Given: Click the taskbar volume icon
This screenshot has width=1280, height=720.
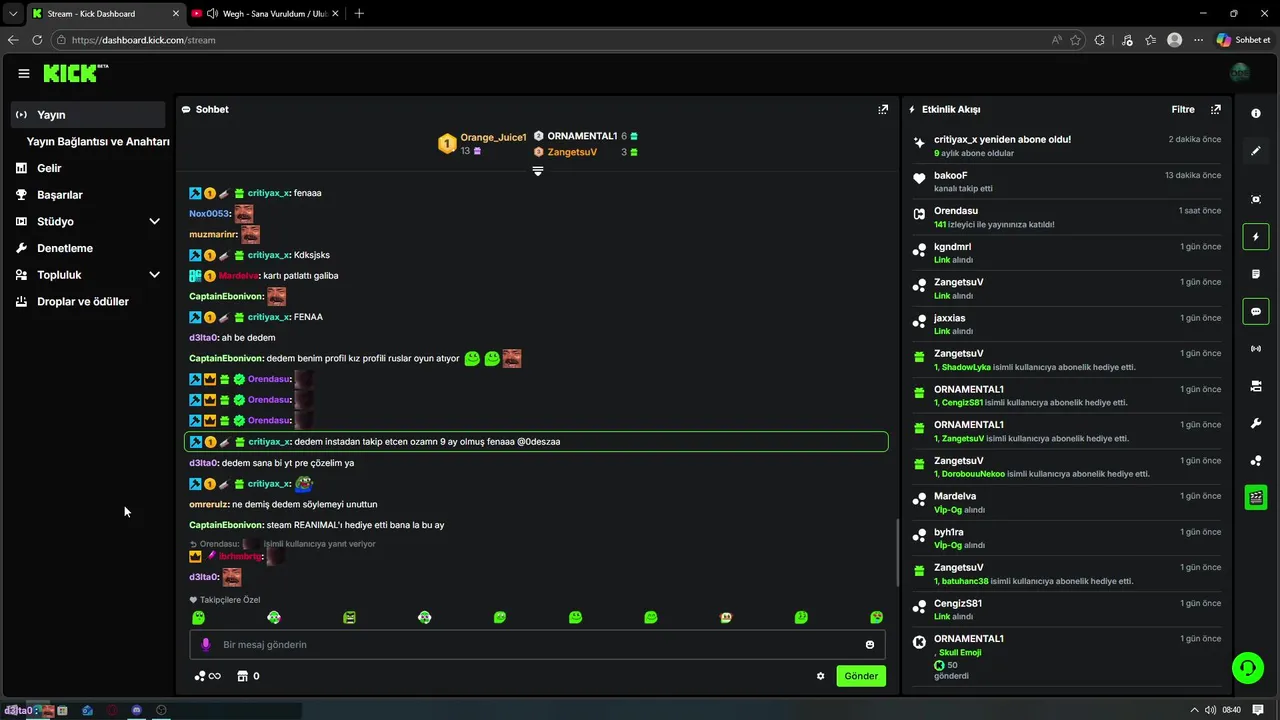Looking at the screenshot, I should point(1211,710).
